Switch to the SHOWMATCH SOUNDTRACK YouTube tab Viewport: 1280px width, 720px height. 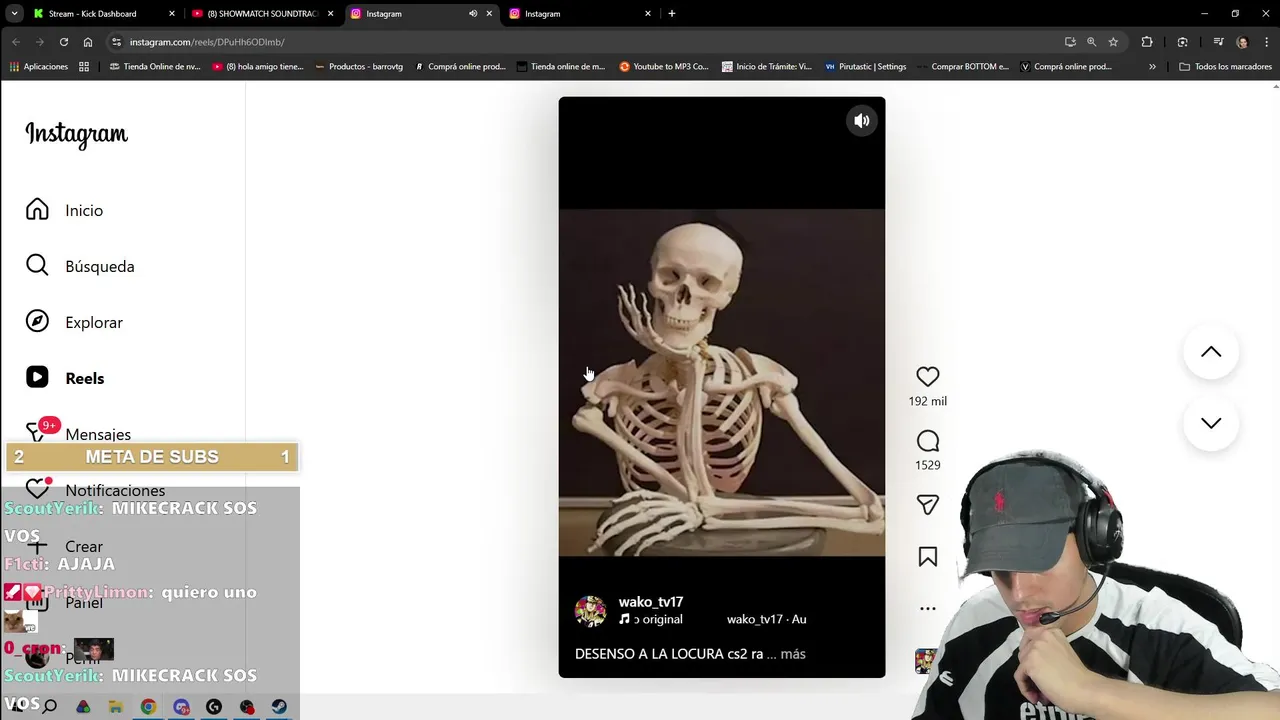click(262, 14)
